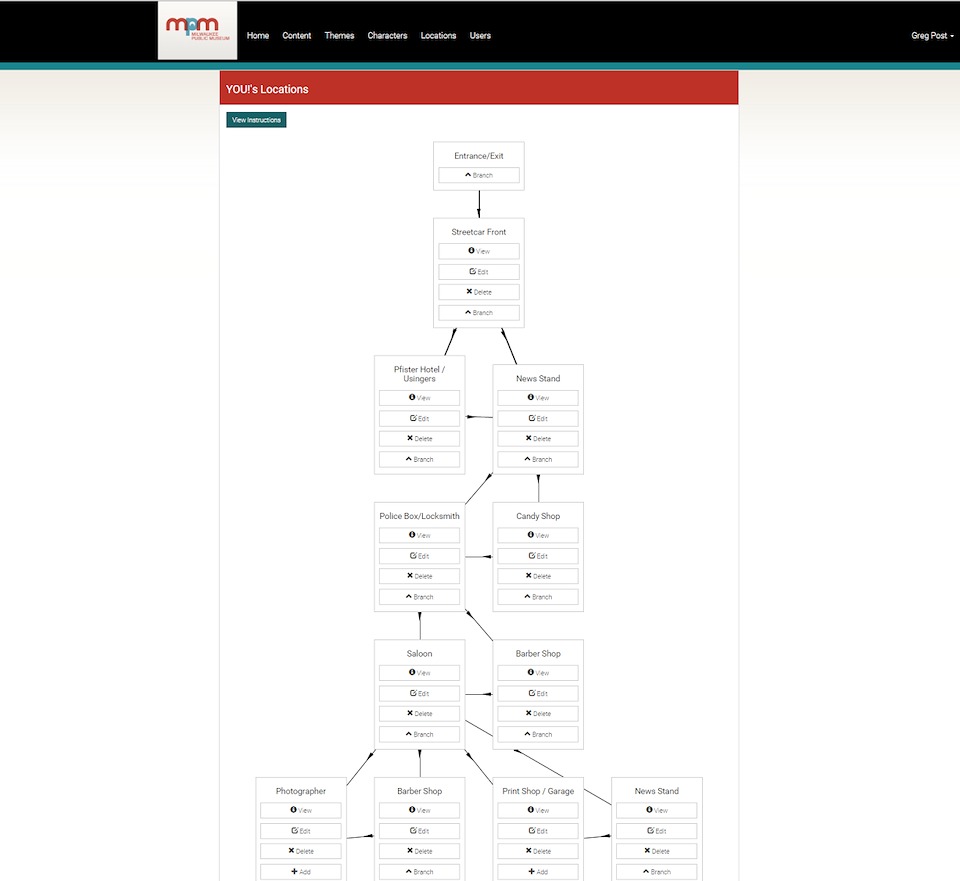The image size is (960, 881).
Task: Select the Entrance/Exit node title
Action: pyautogui.click(x=479, y=156)
